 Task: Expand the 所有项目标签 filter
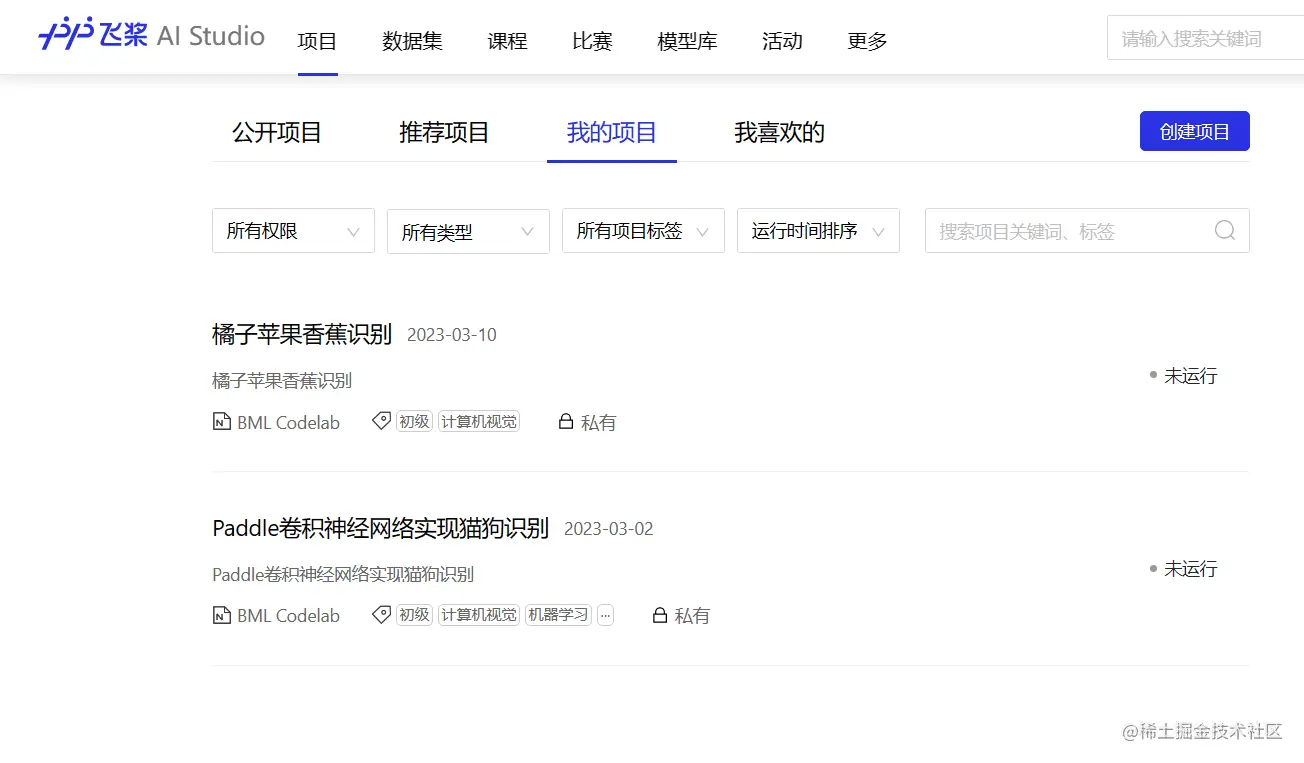click(x=643, y=231)
